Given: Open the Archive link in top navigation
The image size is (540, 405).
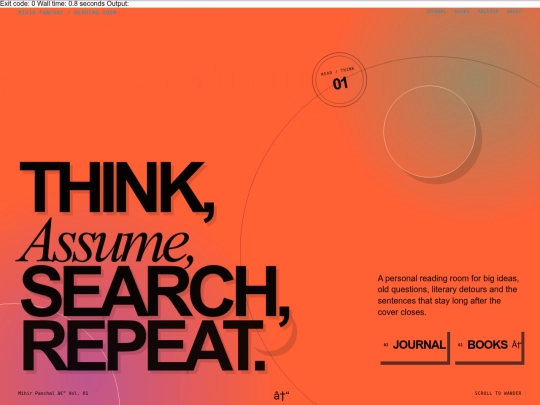Looking at the screenshot, I should 488,12.
